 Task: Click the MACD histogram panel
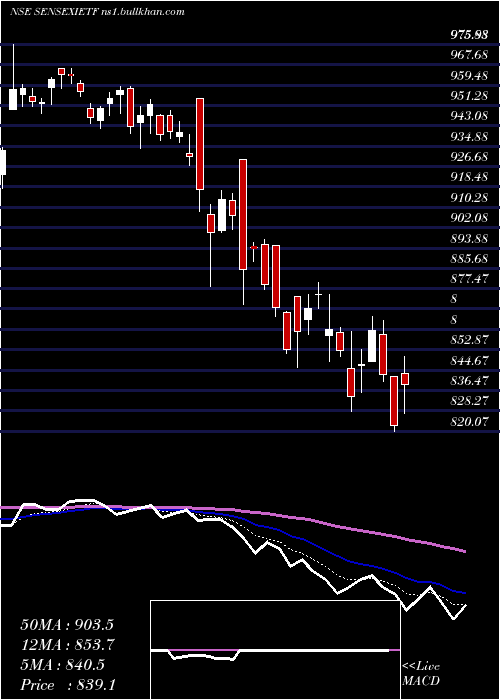point(275,650)
